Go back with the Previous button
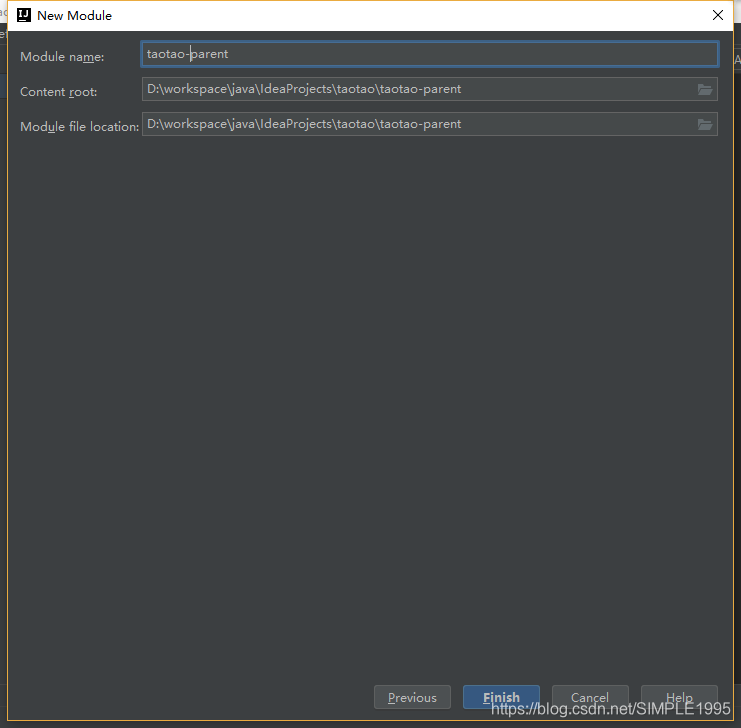The image size is (741, 728). [412, 697]
